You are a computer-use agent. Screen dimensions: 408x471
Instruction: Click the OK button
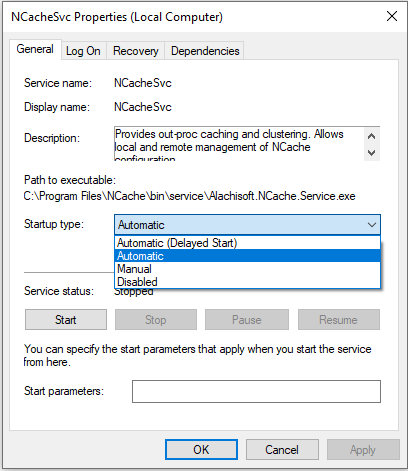[x=201, y=450]
